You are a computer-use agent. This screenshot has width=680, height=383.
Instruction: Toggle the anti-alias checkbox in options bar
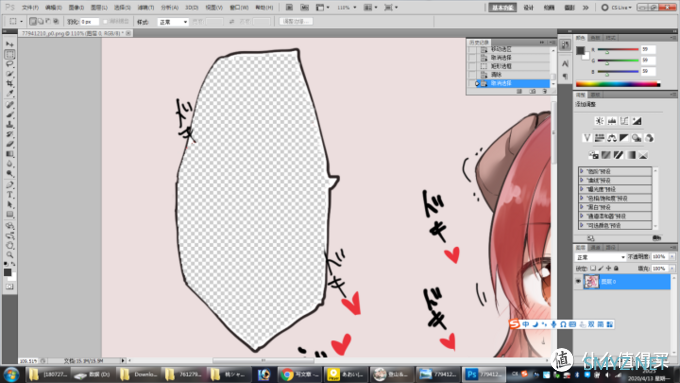105,21
